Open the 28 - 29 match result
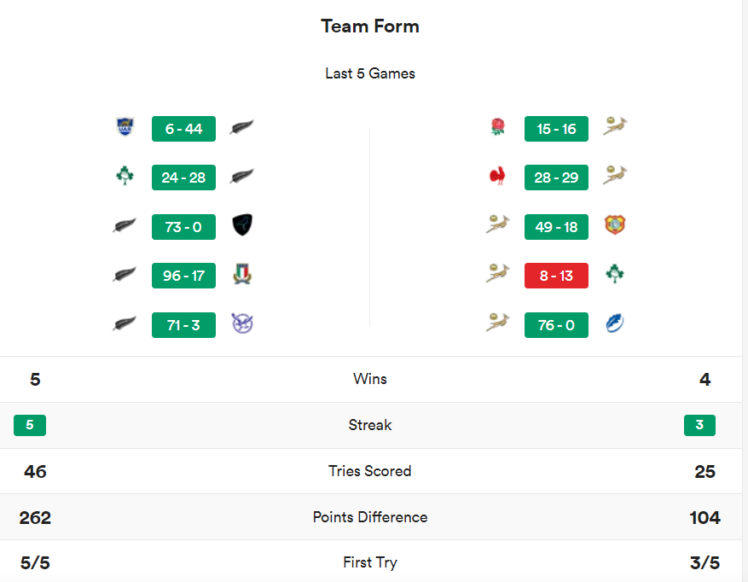 tap(556, 177)
